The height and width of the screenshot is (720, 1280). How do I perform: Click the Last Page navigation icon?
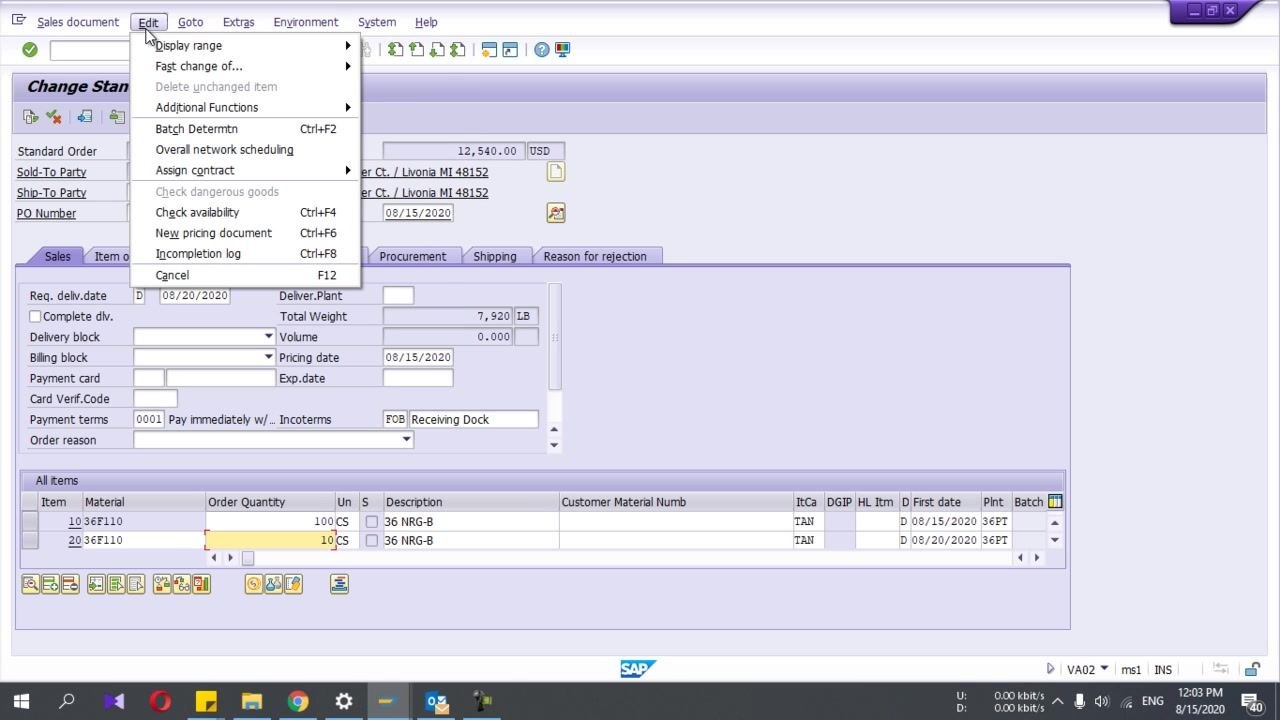pyautogui.click(x=458, y=49)
